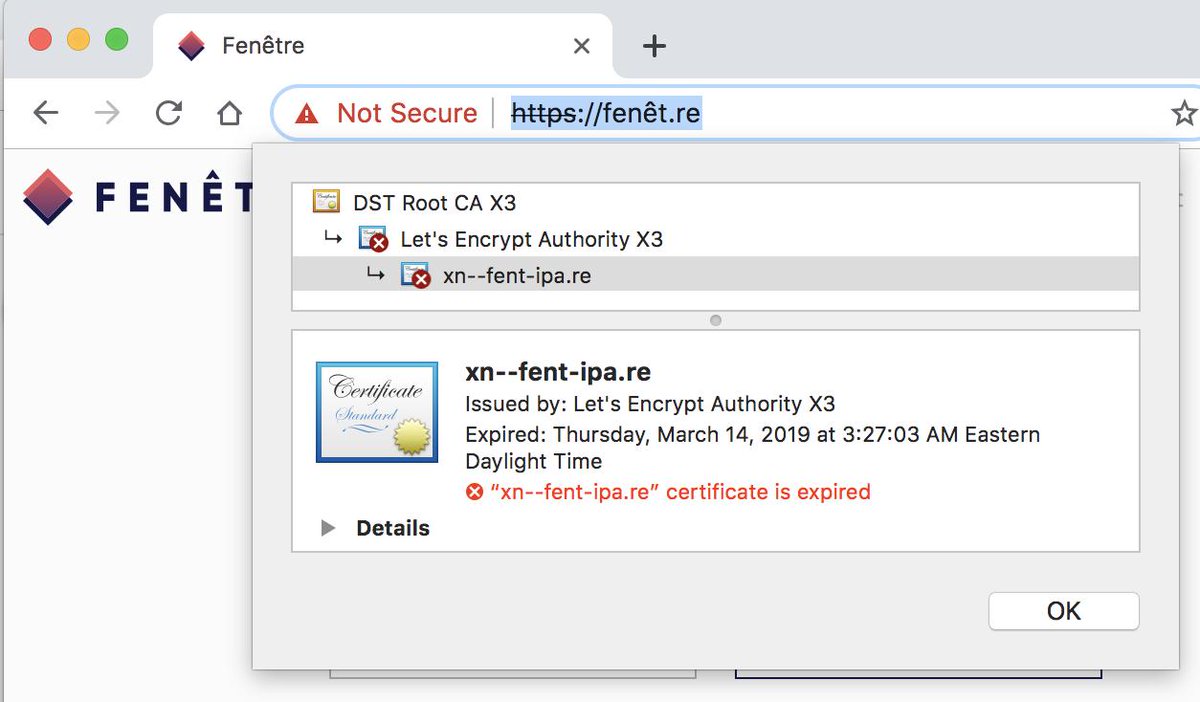Screen dimensions: 1200x702
Task: Click the Let's Encrypt Authority X3 error icon
Action: tap(374, 240)
